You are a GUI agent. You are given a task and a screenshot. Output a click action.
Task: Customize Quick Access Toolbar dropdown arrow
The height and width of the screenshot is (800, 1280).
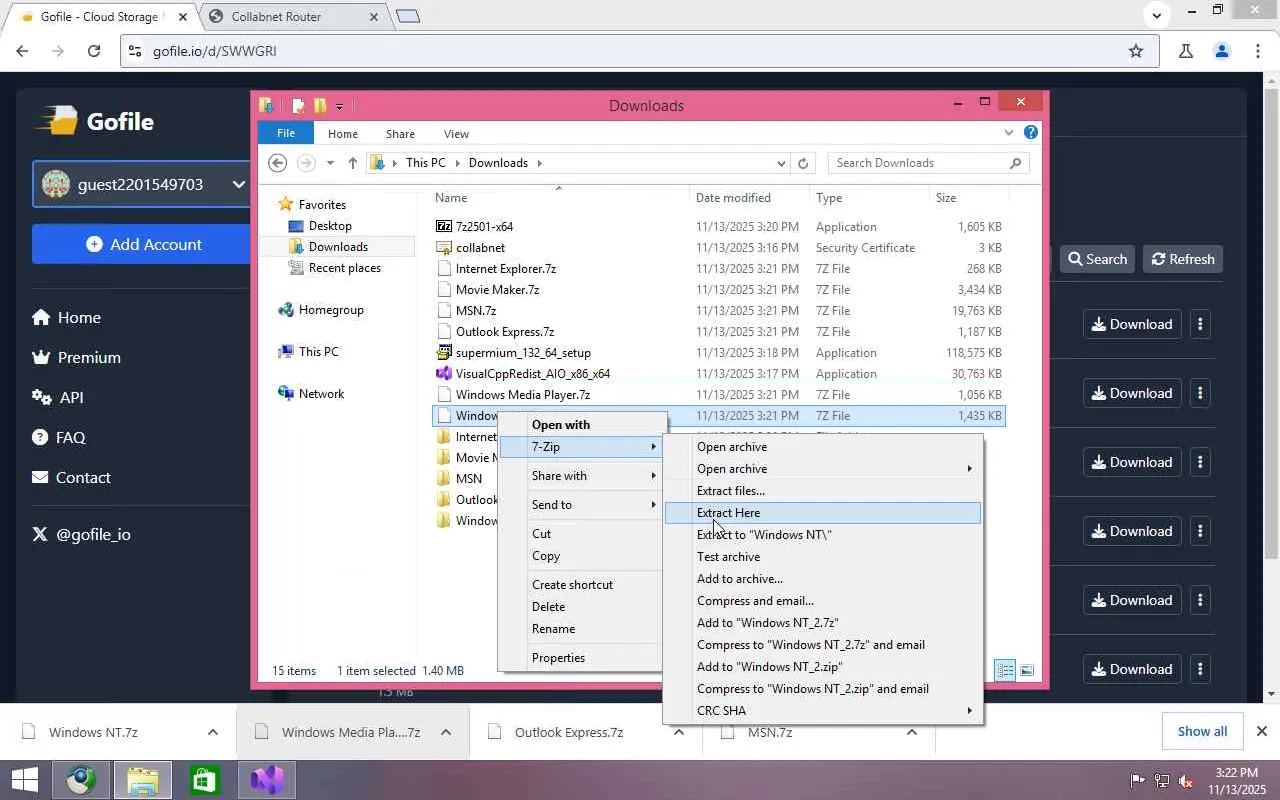(x=340, y=106)
